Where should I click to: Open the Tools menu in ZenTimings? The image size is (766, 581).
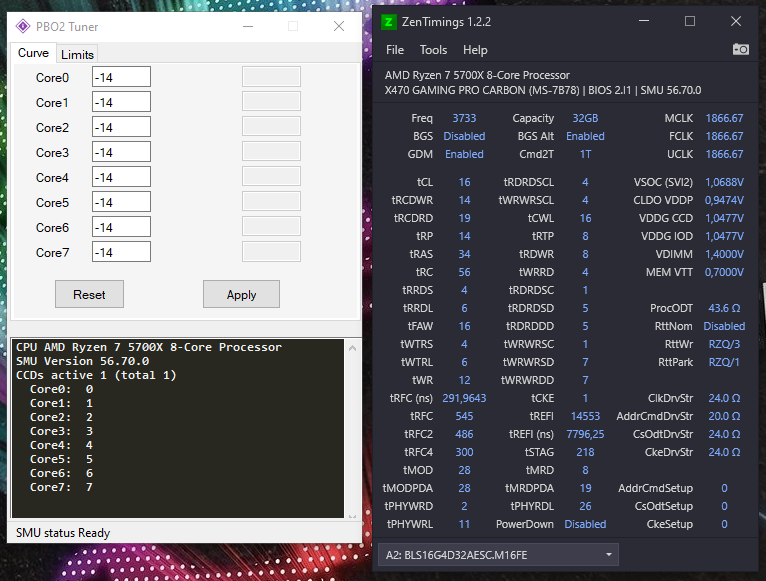click(433, 50)
